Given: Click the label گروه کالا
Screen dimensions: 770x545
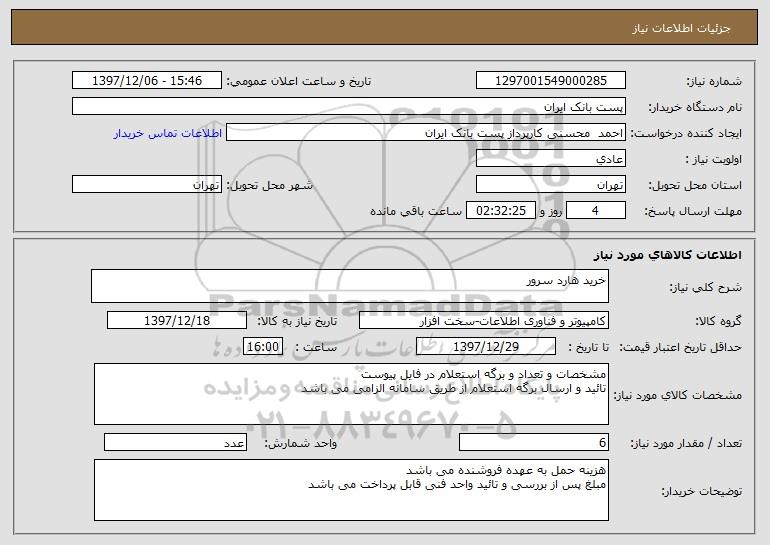Looking at the screenshot, I should (718, 321).
